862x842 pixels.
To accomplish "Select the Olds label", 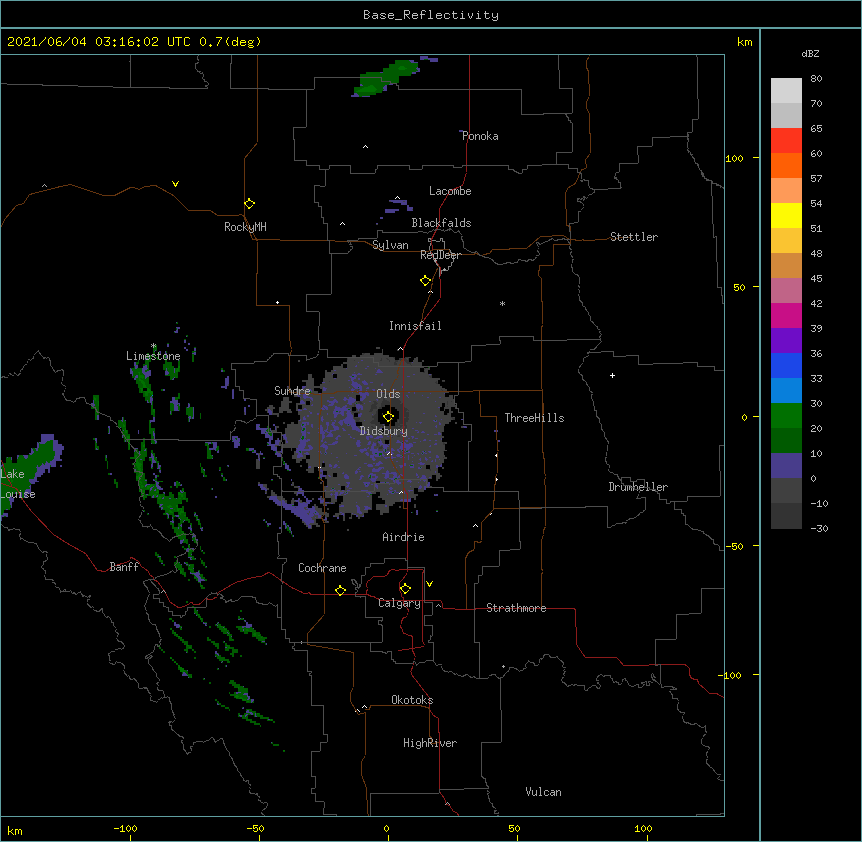I will 388,394.
